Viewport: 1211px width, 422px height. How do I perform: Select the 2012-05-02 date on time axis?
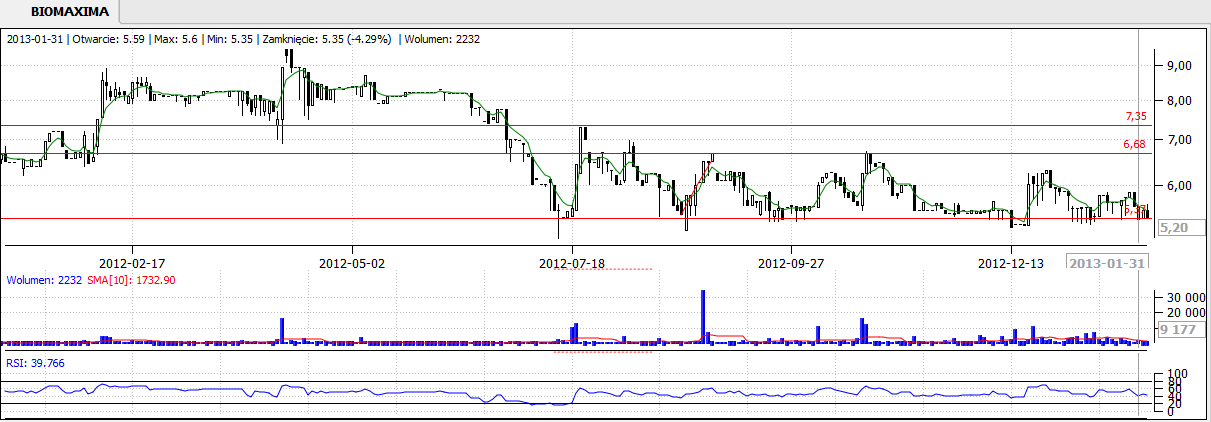coord(352,264)
